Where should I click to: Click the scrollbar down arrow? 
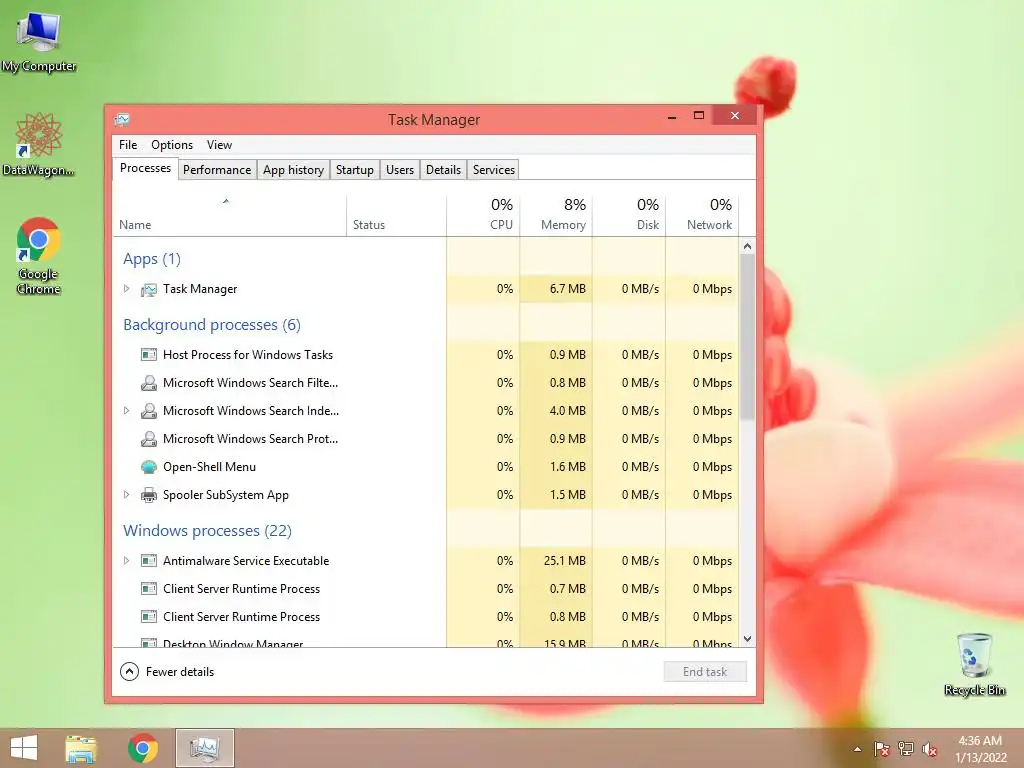coord(748,639)
